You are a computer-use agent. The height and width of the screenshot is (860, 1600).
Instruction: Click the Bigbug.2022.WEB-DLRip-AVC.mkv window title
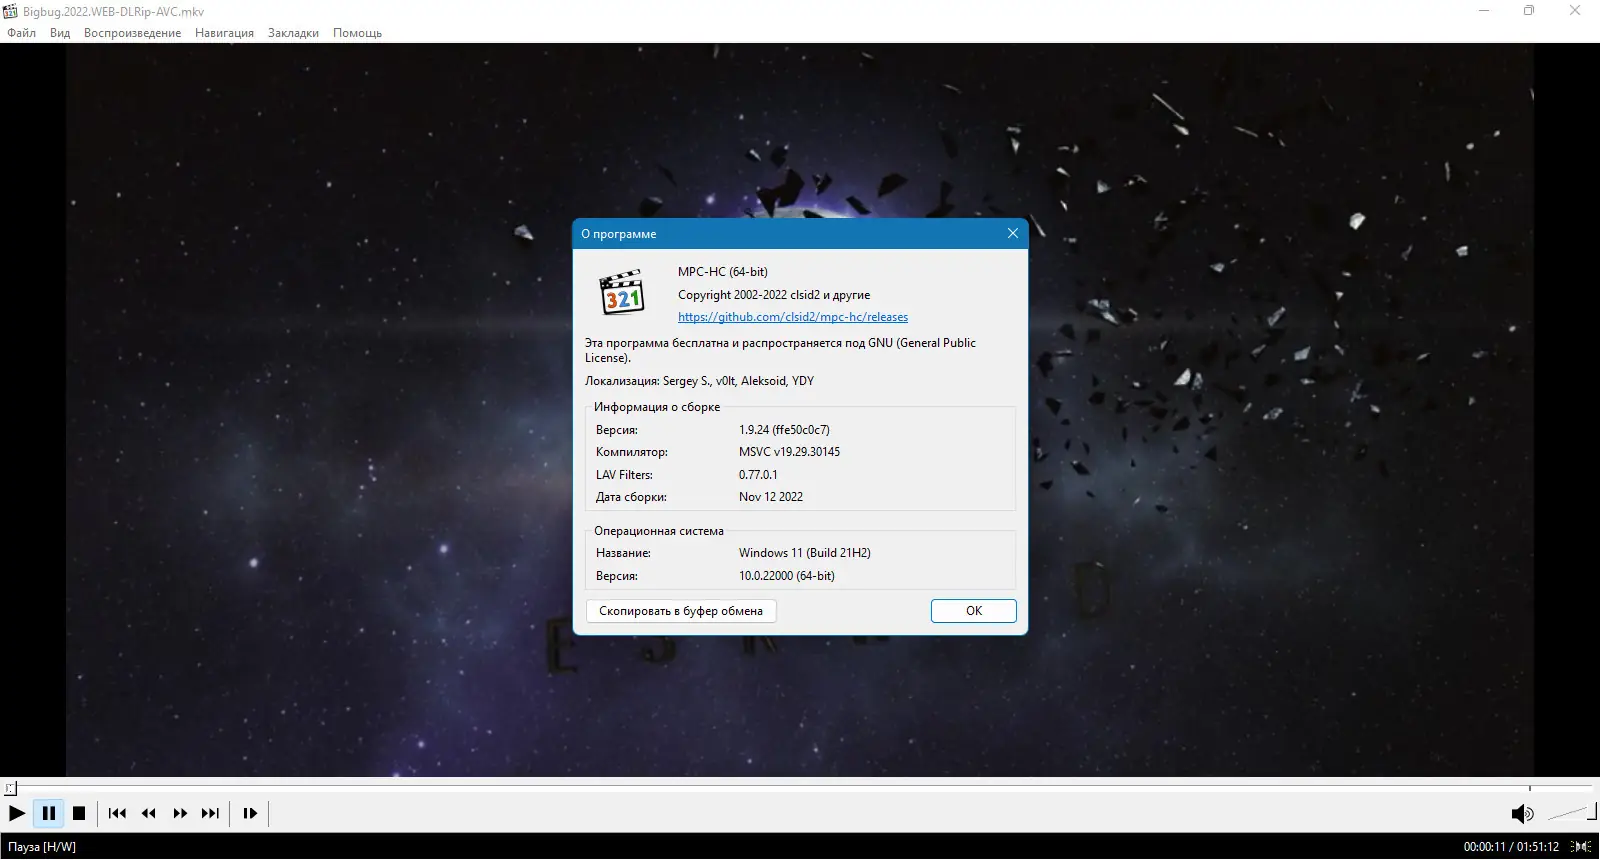point(114,12)
